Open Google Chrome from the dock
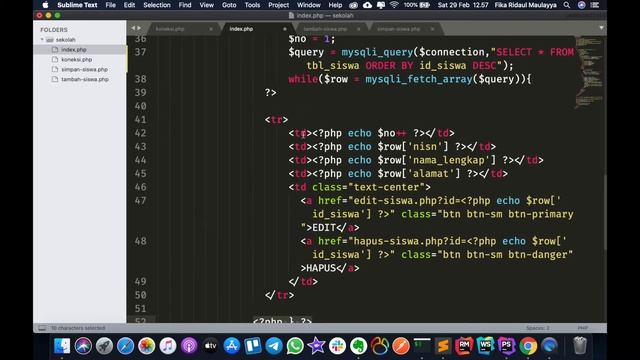Viewport: 640px width, 360px height. tap(528, 346)
